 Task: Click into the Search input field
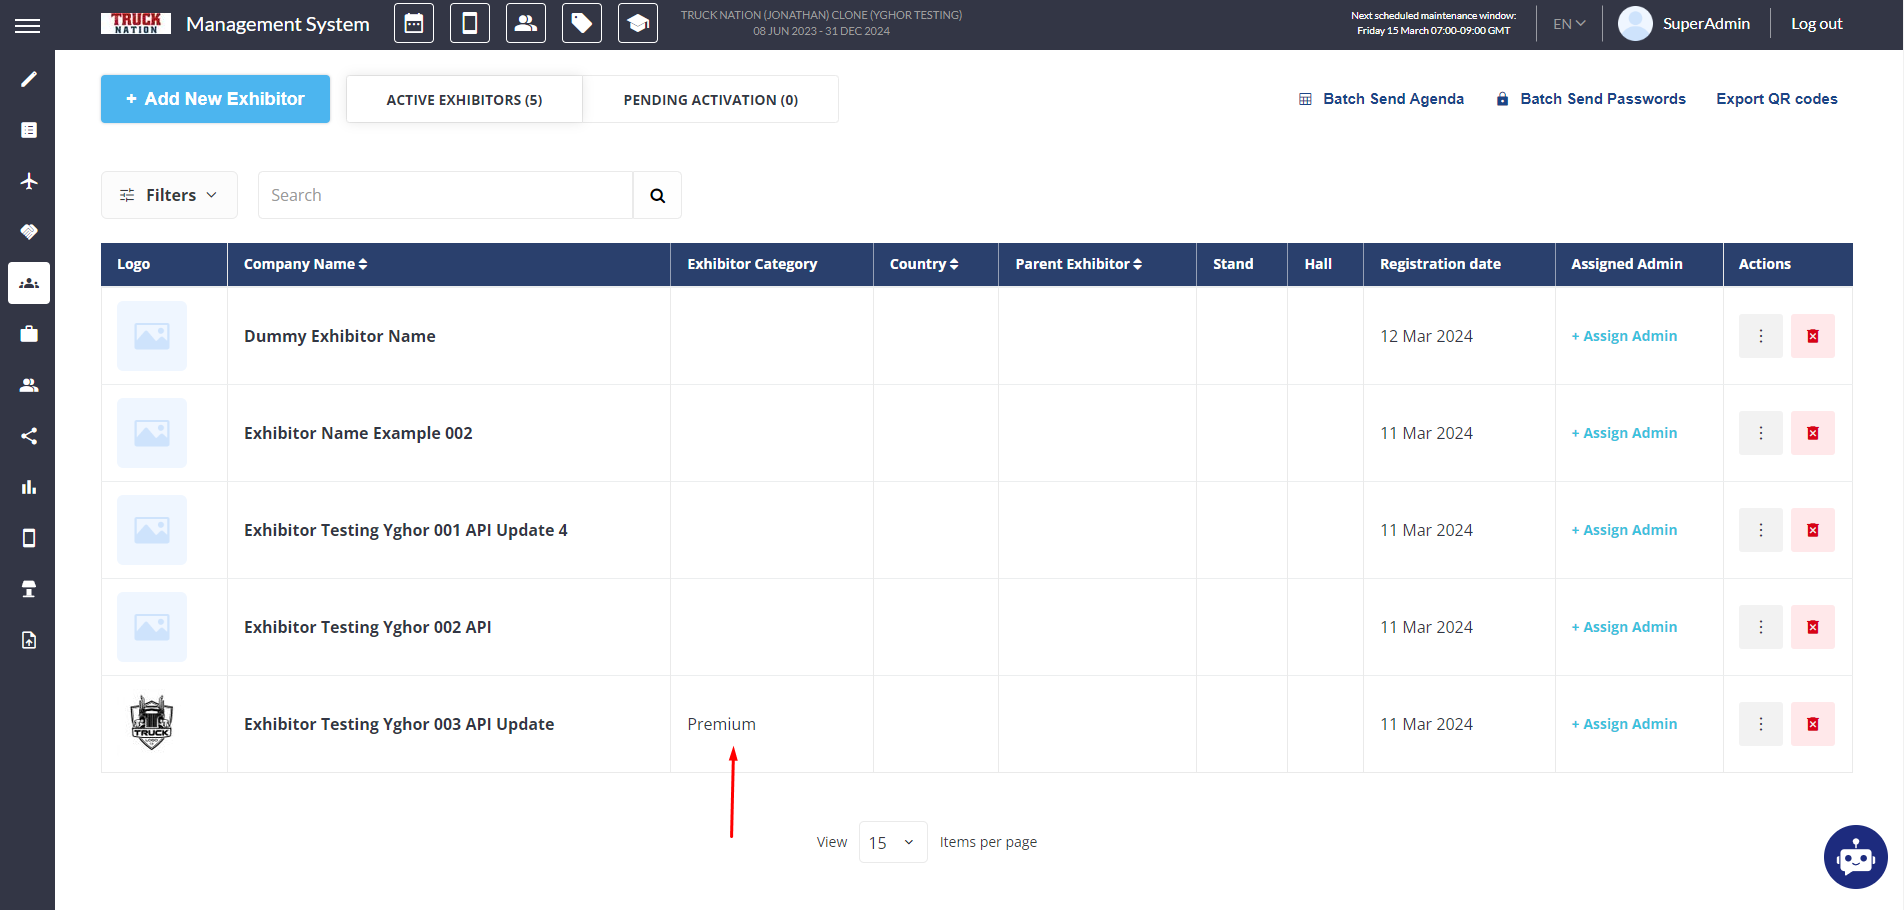click(445, 195)
